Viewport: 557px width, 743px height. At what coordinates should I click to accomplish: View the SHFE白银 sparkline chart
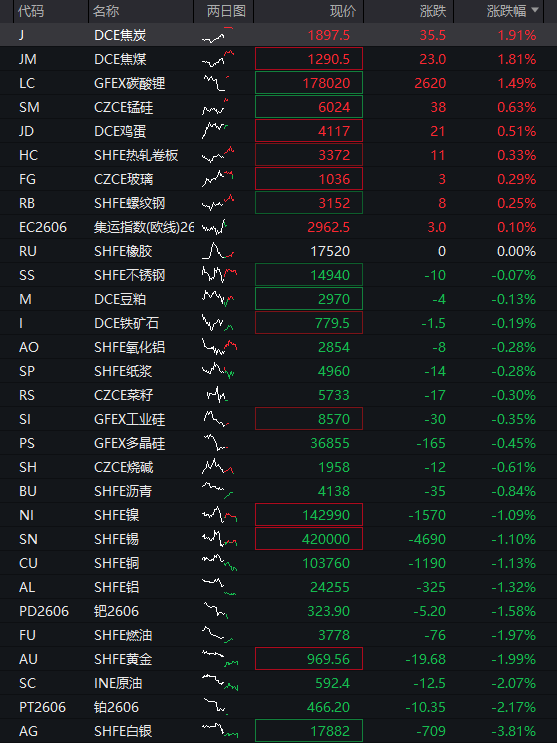pos(219,731)
